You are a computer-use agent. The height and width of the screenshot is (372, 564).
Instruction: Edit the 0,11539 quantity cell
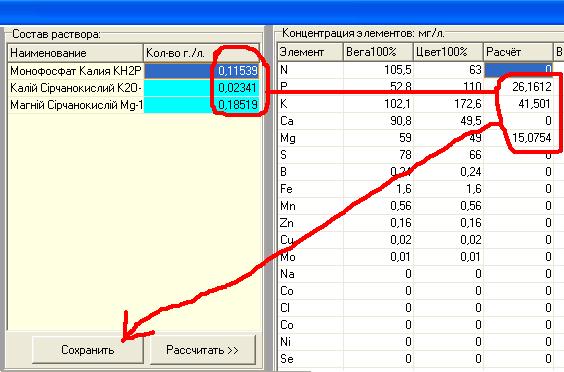(201, 71)
